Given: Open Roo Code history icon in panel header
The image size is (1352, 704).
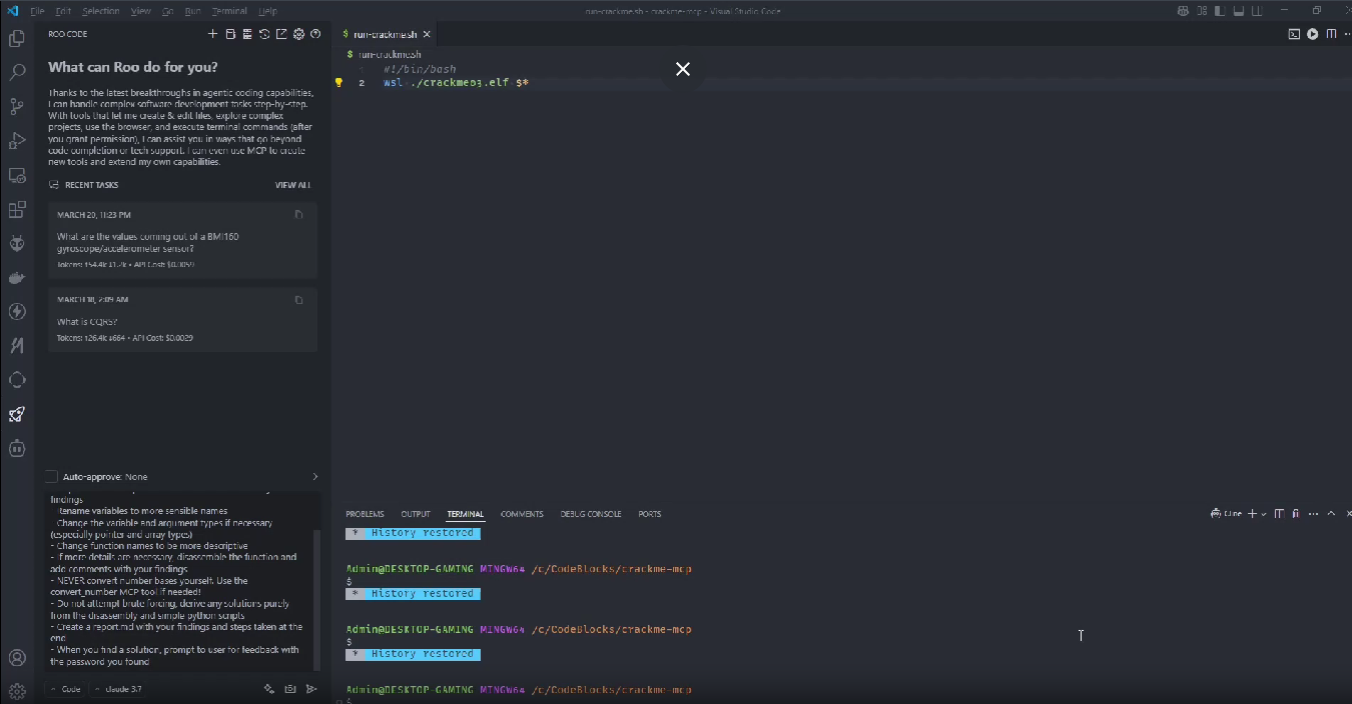Looking at the screenshot, I should 264,34.
